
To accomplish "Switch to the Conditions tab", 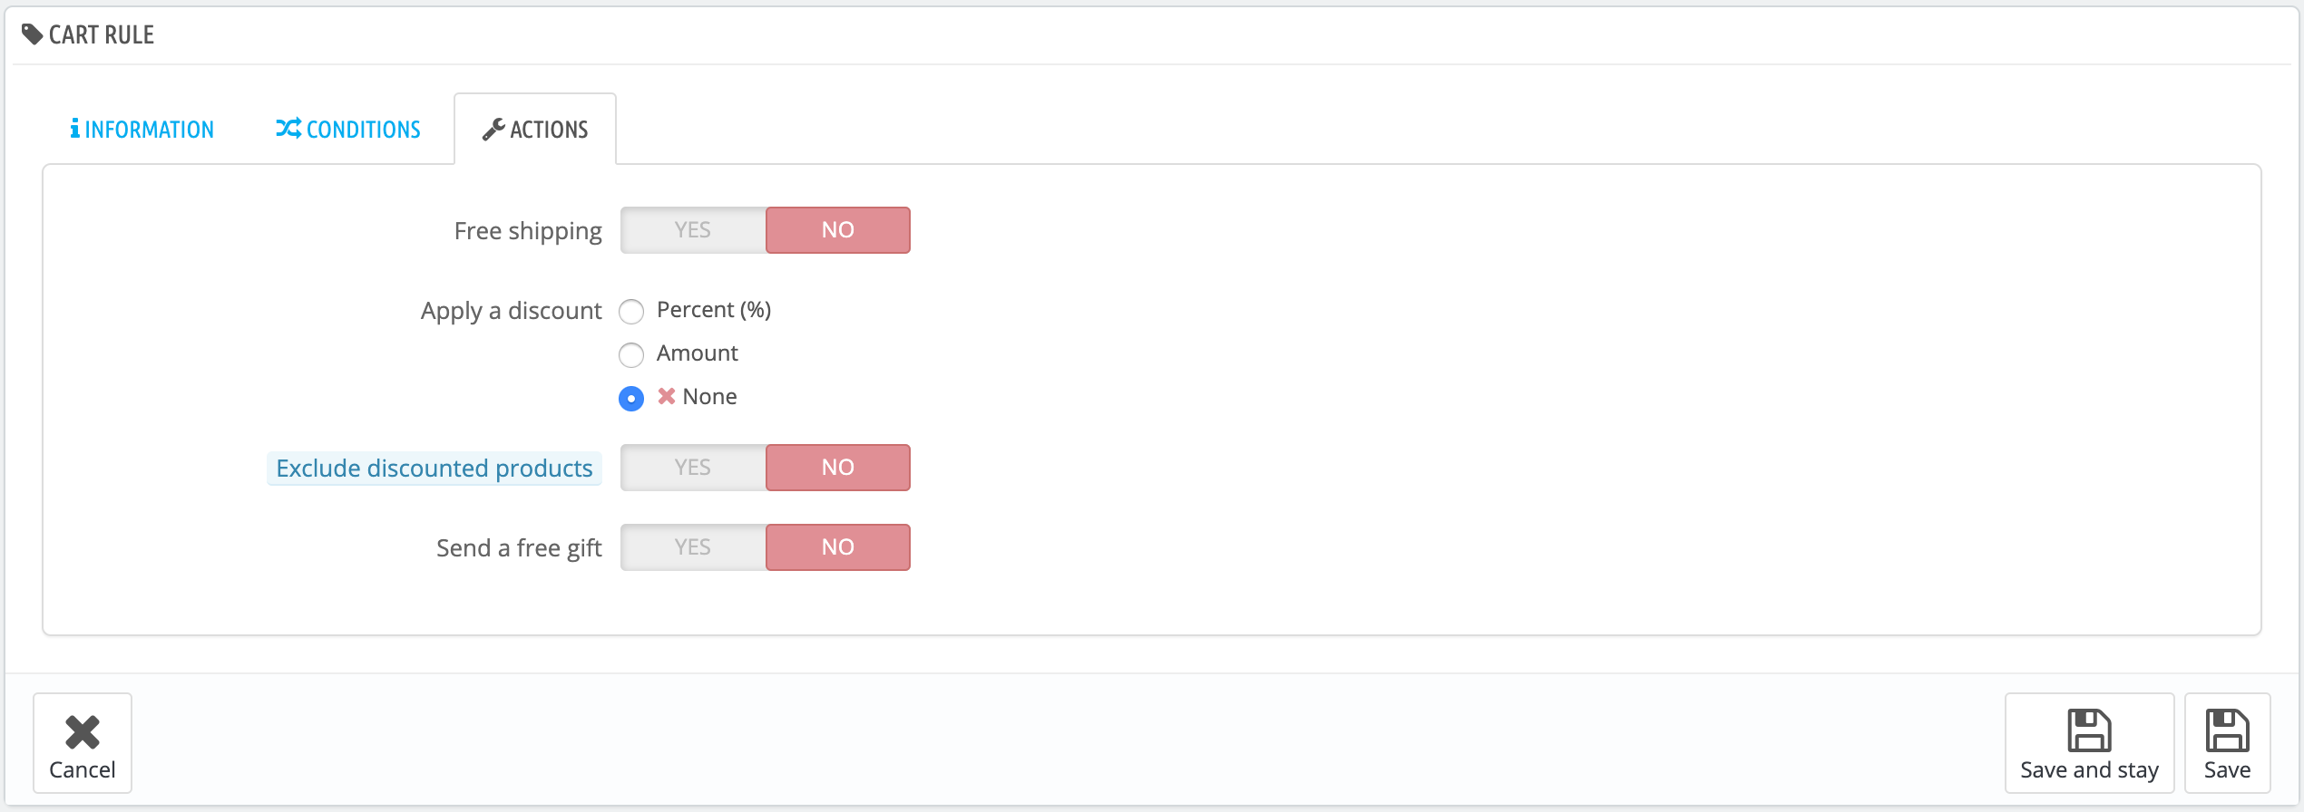I will [x=348, y=129].
